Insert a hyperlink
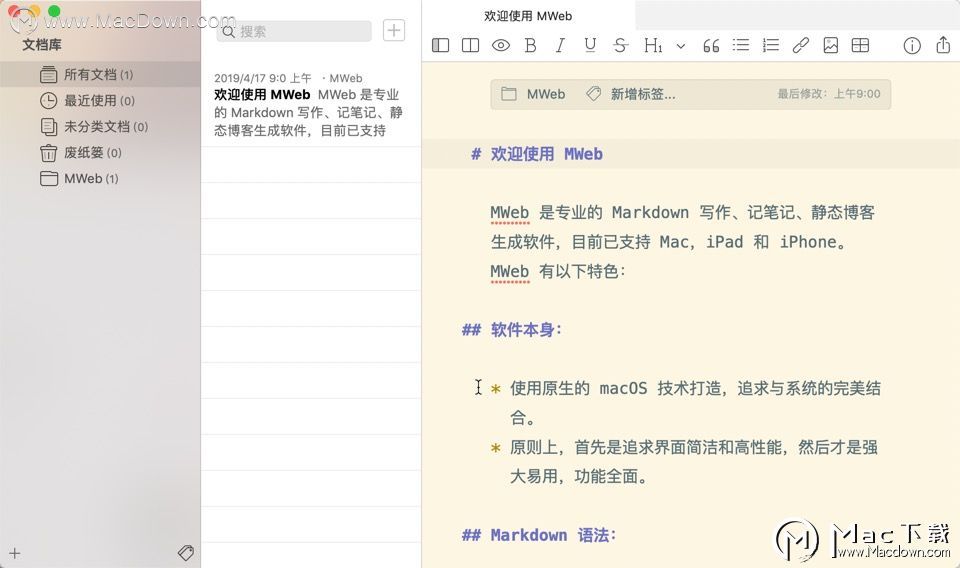 click(801, 45)
